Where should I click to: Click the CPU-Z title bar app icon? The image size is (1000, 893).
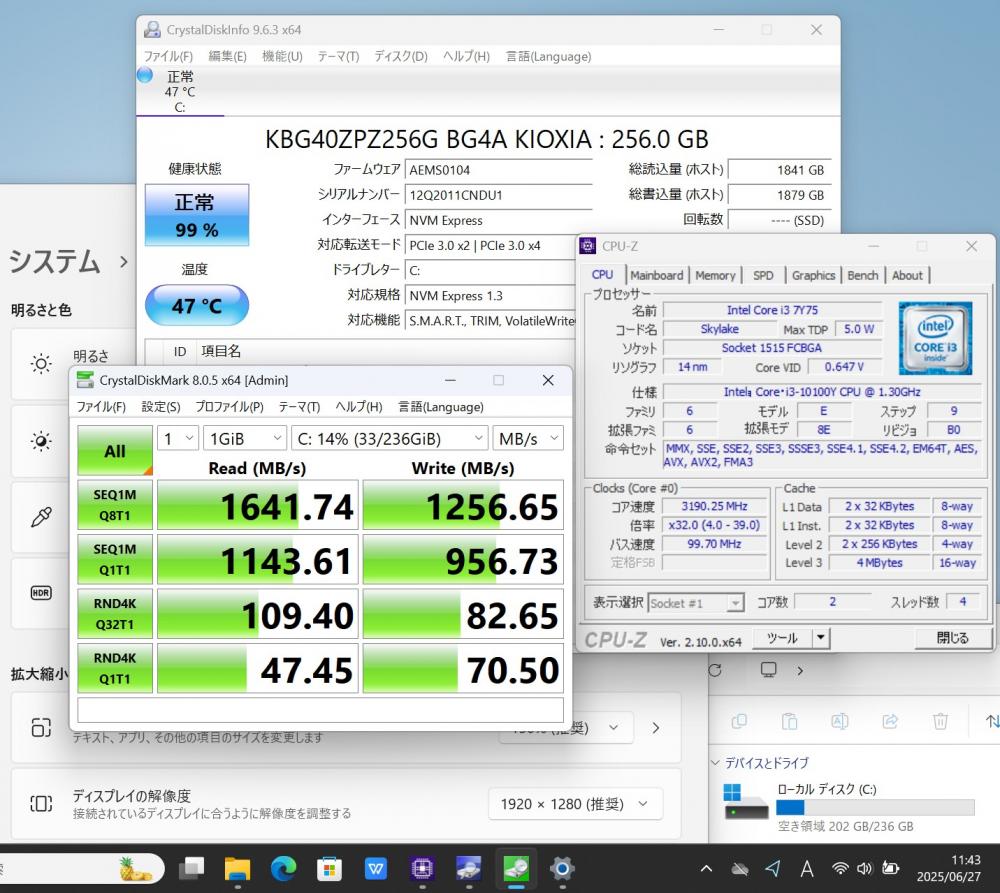click(587, 246)
